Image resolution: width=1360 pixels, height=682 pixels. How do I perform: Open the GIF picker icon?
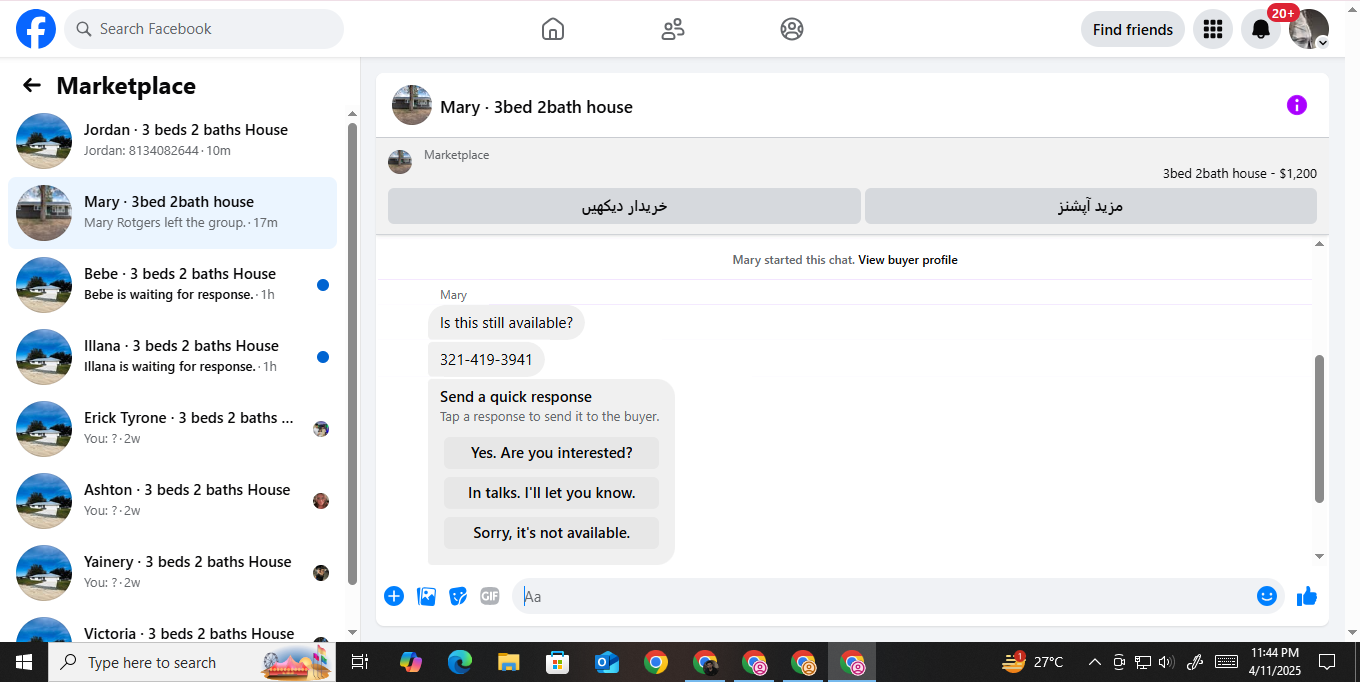(490, 596)
